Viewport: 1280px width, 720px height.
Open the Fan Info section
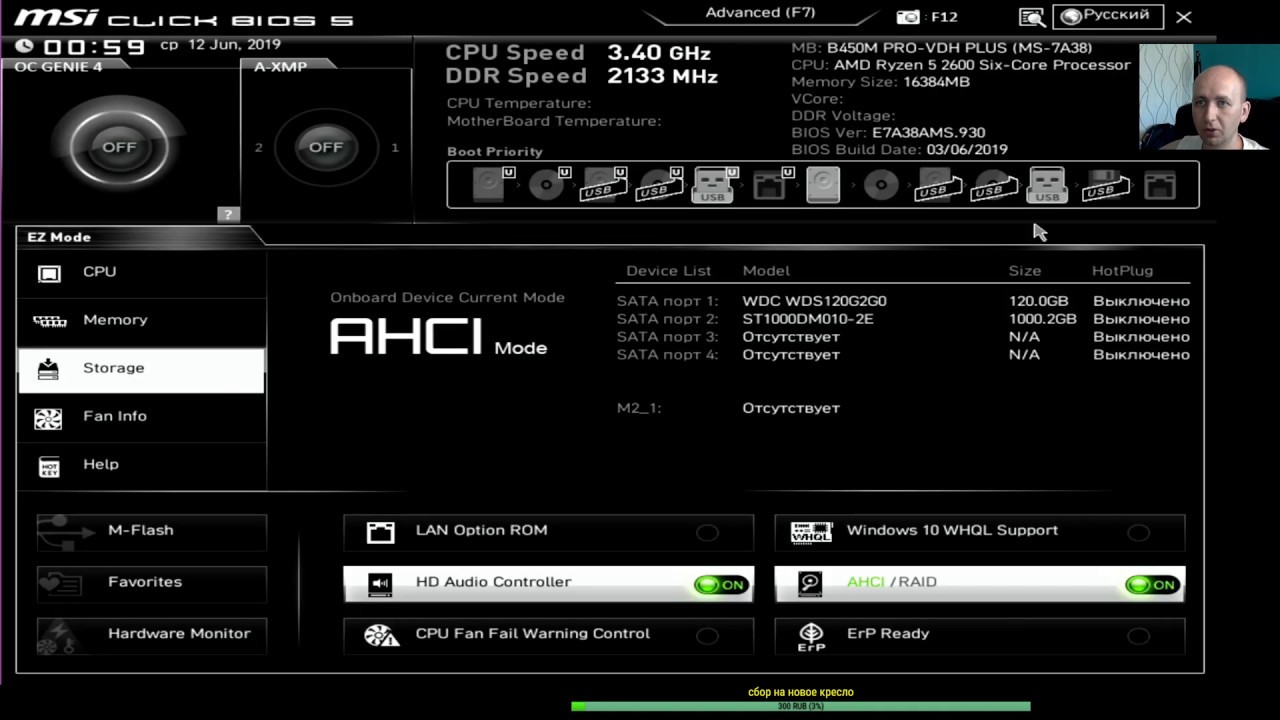click(141, 417)
